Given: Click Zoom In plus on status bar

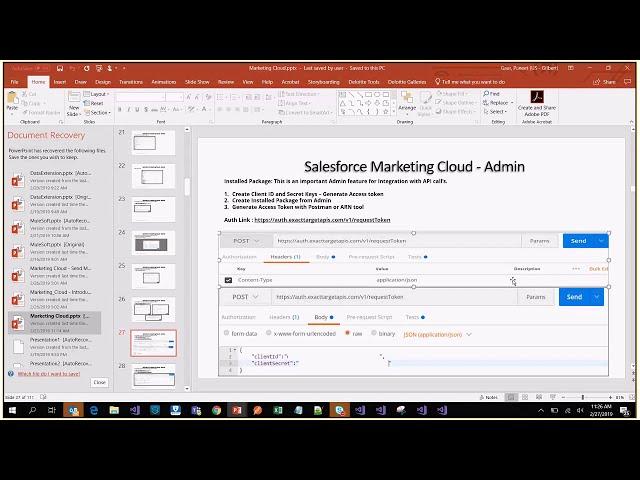Looking at the screenshot, I should click(x=611, y=397).
